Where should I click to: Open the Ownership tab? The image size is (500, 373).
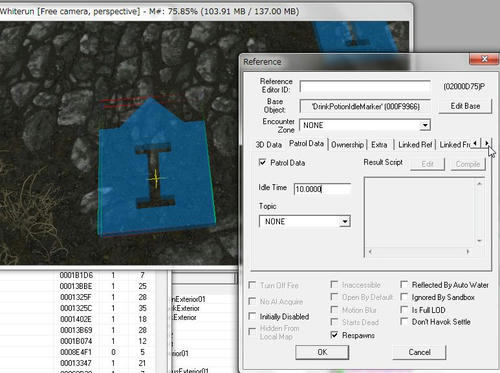click(347, 145)
